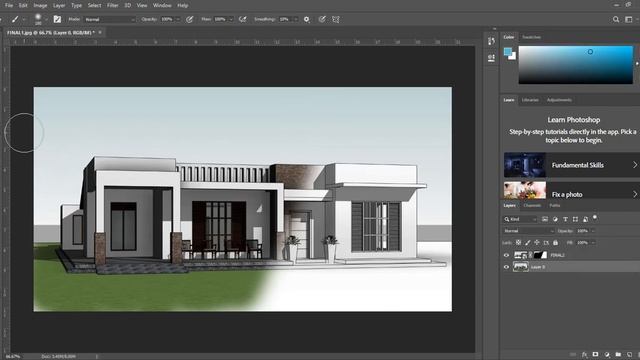The image size is (640, 360).
Task: Open the Fix a photo tutorial
Action: tap(572, 191)
